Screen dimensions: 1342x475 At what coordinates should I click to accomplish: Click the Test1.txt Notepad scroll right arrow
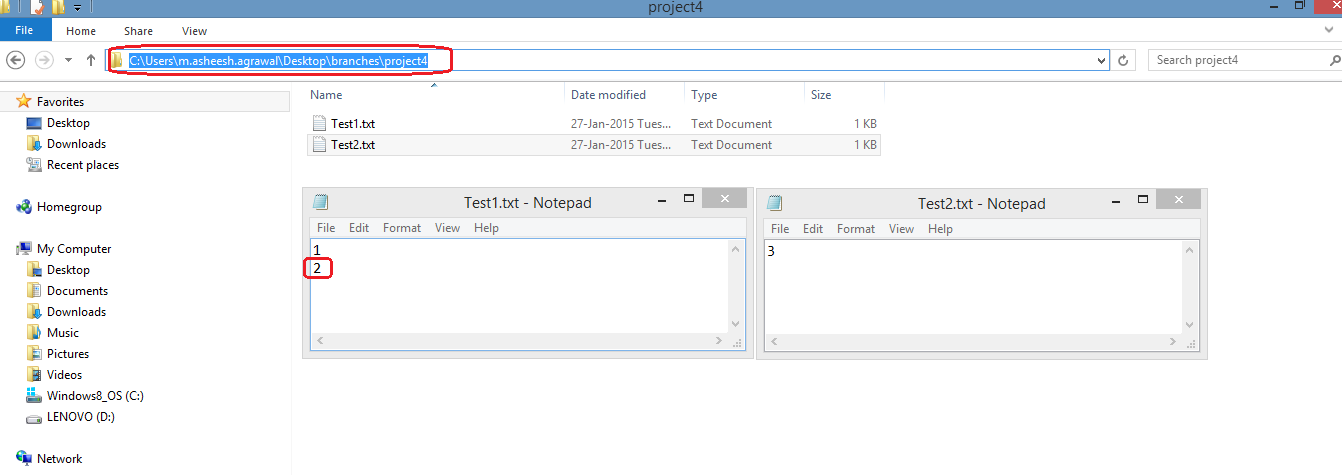point(719,341)
